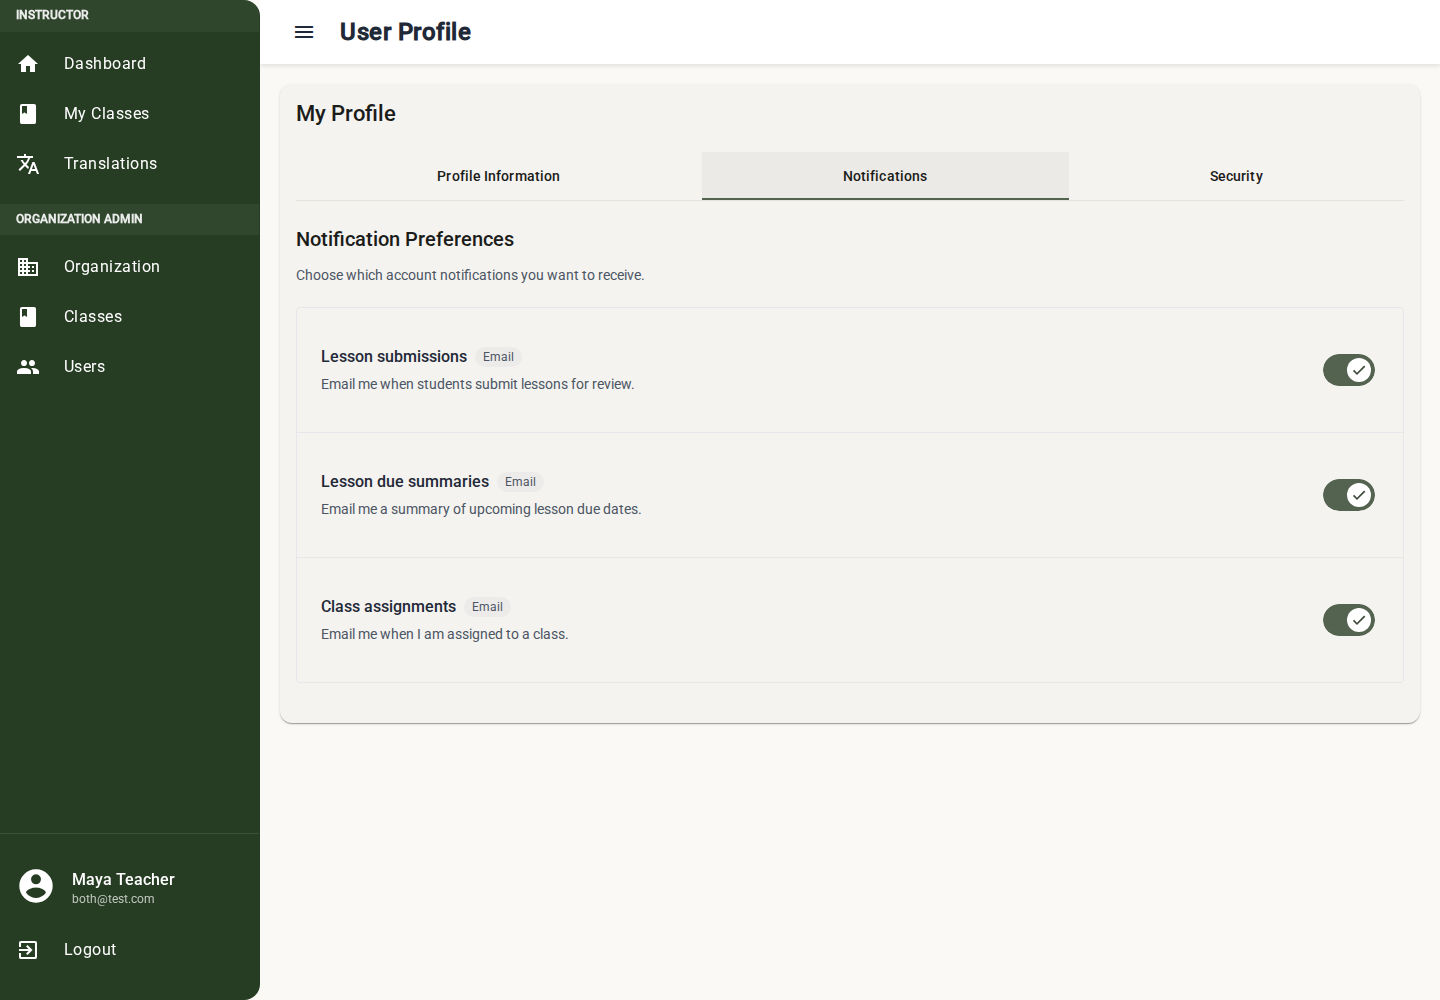This screenshot has width=1440, height=1000.
Task: Open the Users admin page
Action: 130,367
